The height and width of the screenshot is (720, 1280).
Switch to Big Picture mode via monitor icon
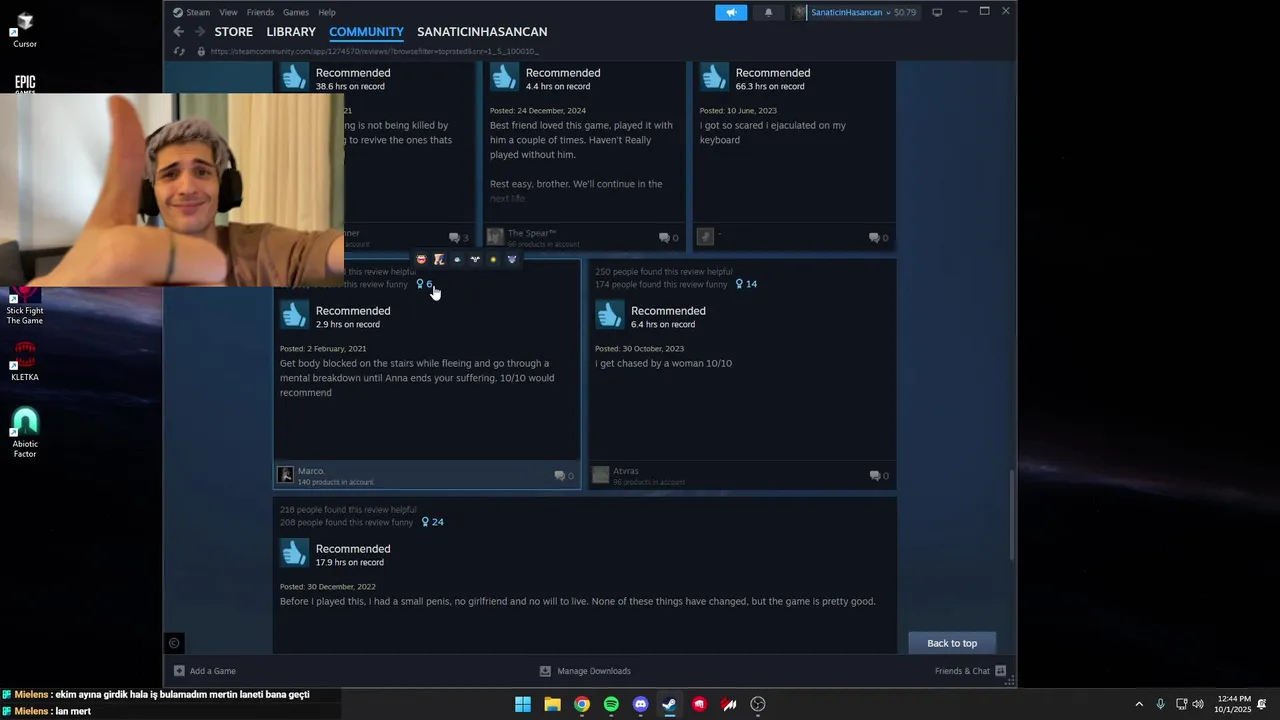937,12
